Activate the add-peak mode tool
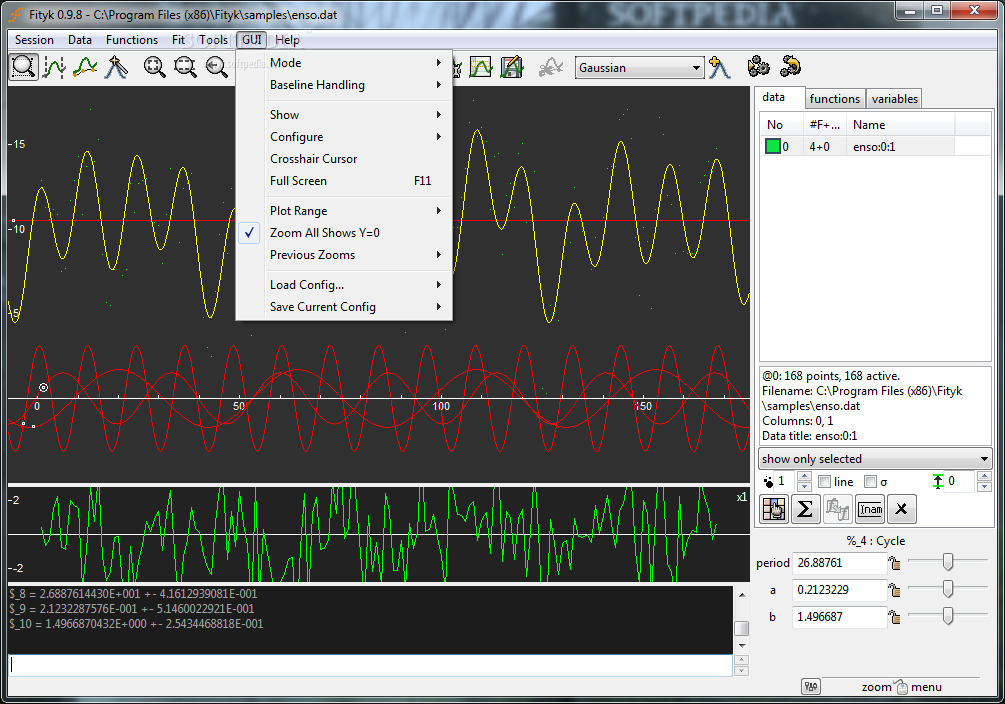This screenshot has height=704, width=1005. (115, 67)
